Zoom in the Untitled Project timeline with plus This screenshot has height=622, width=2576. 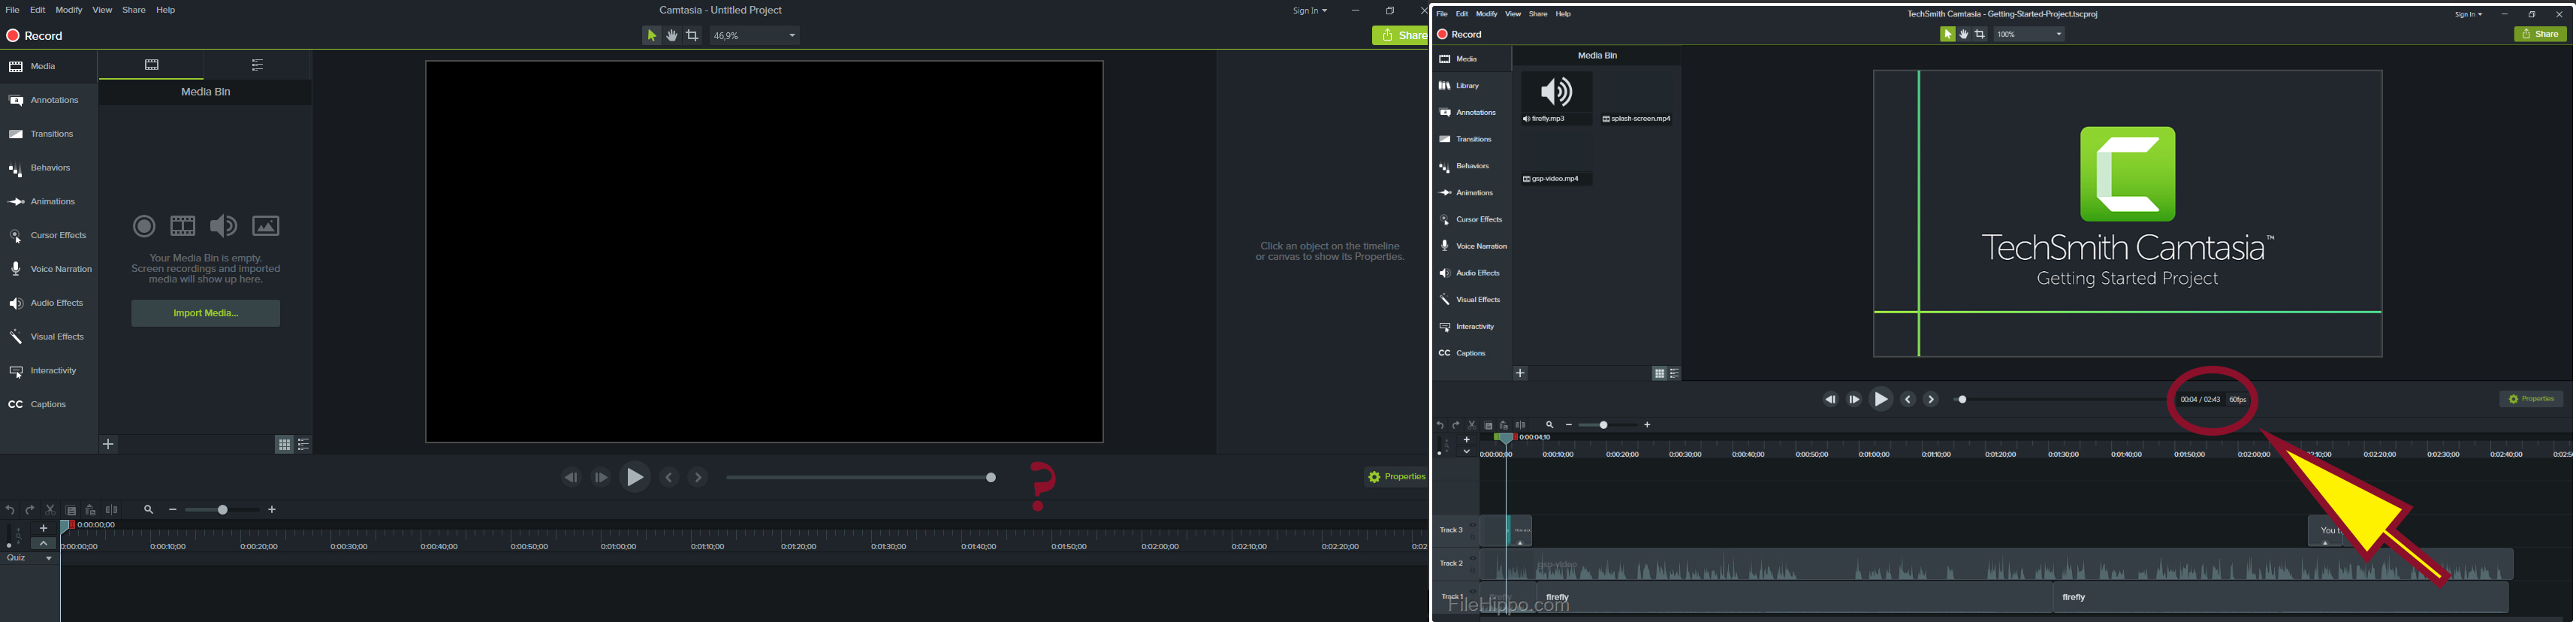click(272, 510)
